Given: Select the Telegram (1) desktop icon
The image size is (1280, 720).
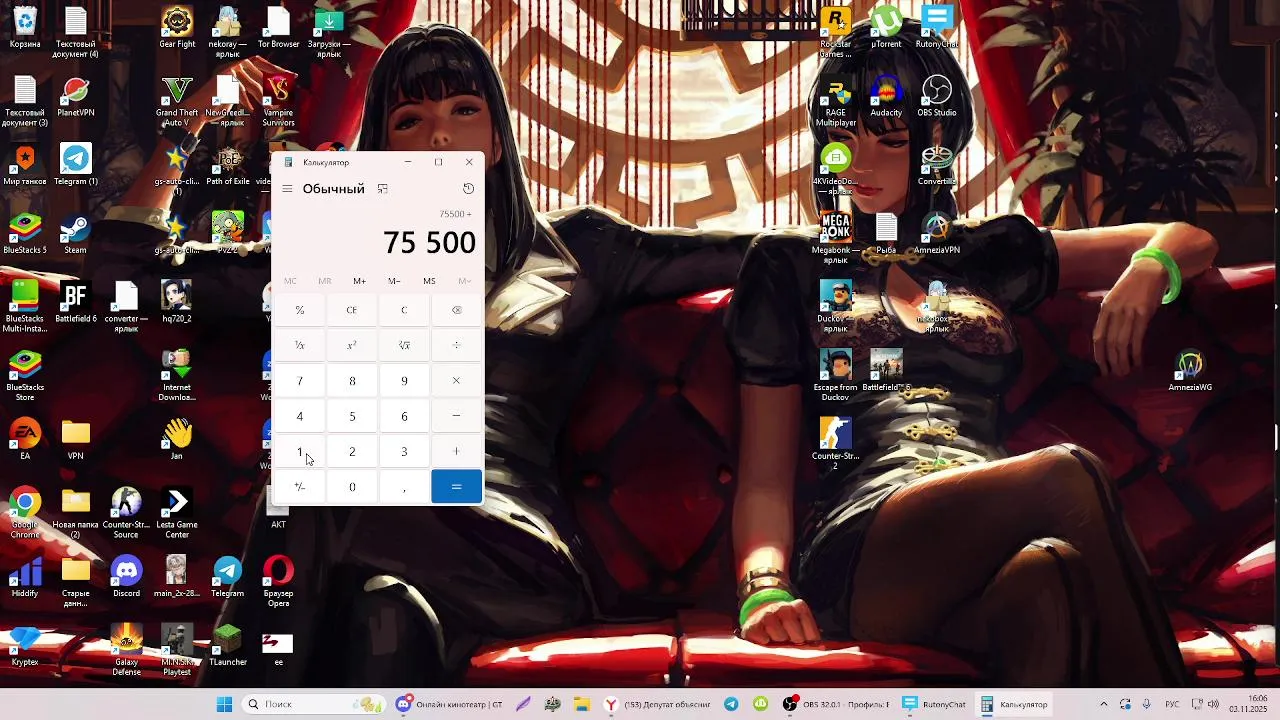Looking at the screenshot, I should pos(76,166).
